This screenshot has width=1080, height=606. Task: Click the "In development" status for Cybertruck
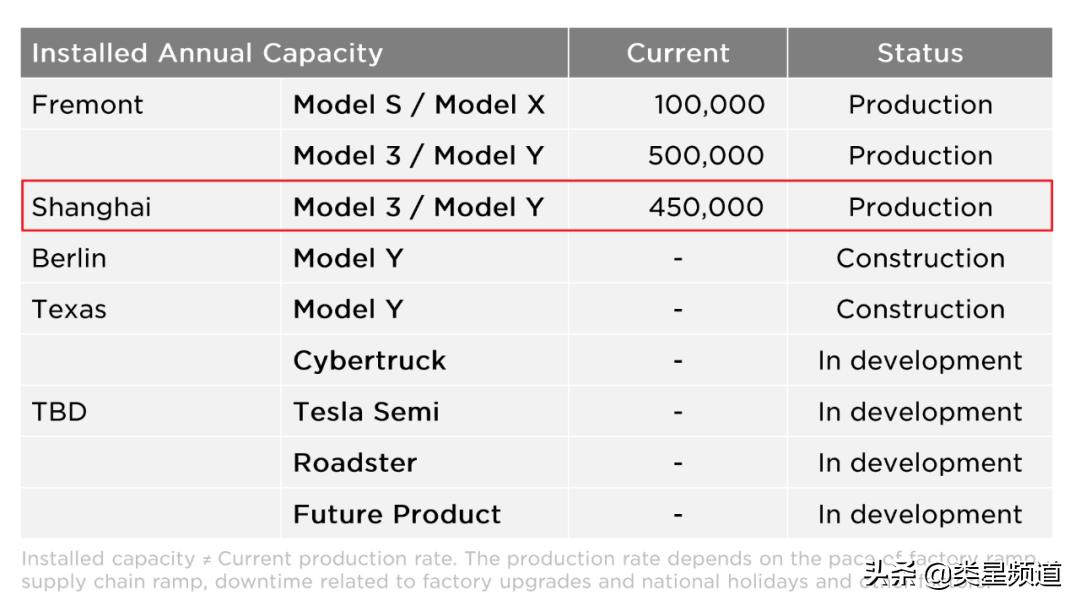920,361
